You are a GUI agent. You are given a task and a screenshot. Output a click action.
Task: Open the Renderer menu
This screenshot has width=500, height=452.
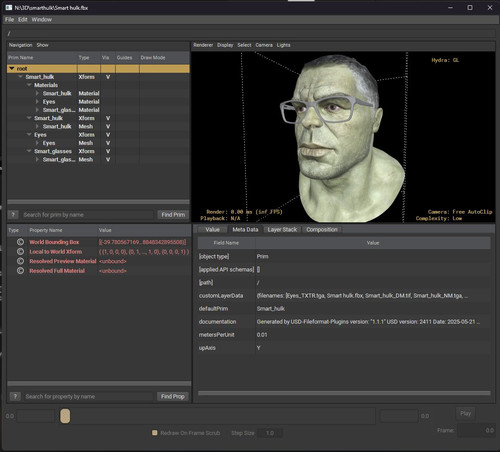click(x=203, y=45)
